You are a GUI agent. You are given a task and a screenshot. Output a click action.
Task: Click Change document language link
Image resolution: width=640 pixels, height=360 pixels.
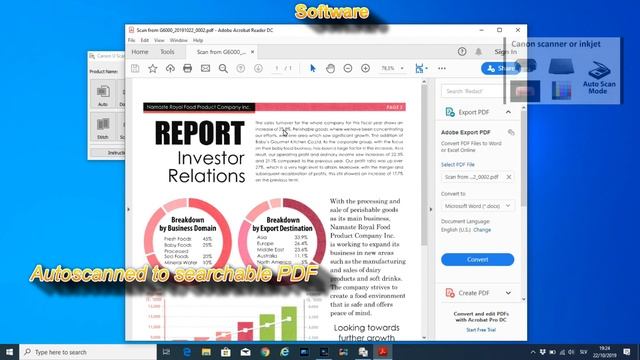[x=482, y=230]
